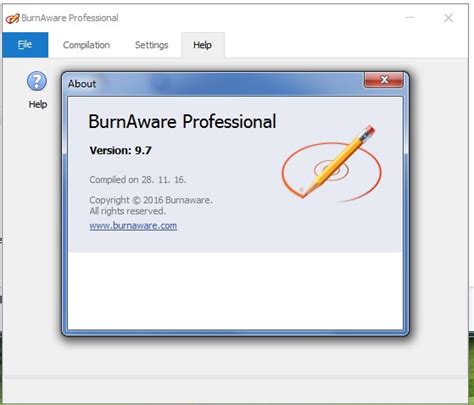Close the About dialog with red X

pyautogui.click(x=384, y=80)
